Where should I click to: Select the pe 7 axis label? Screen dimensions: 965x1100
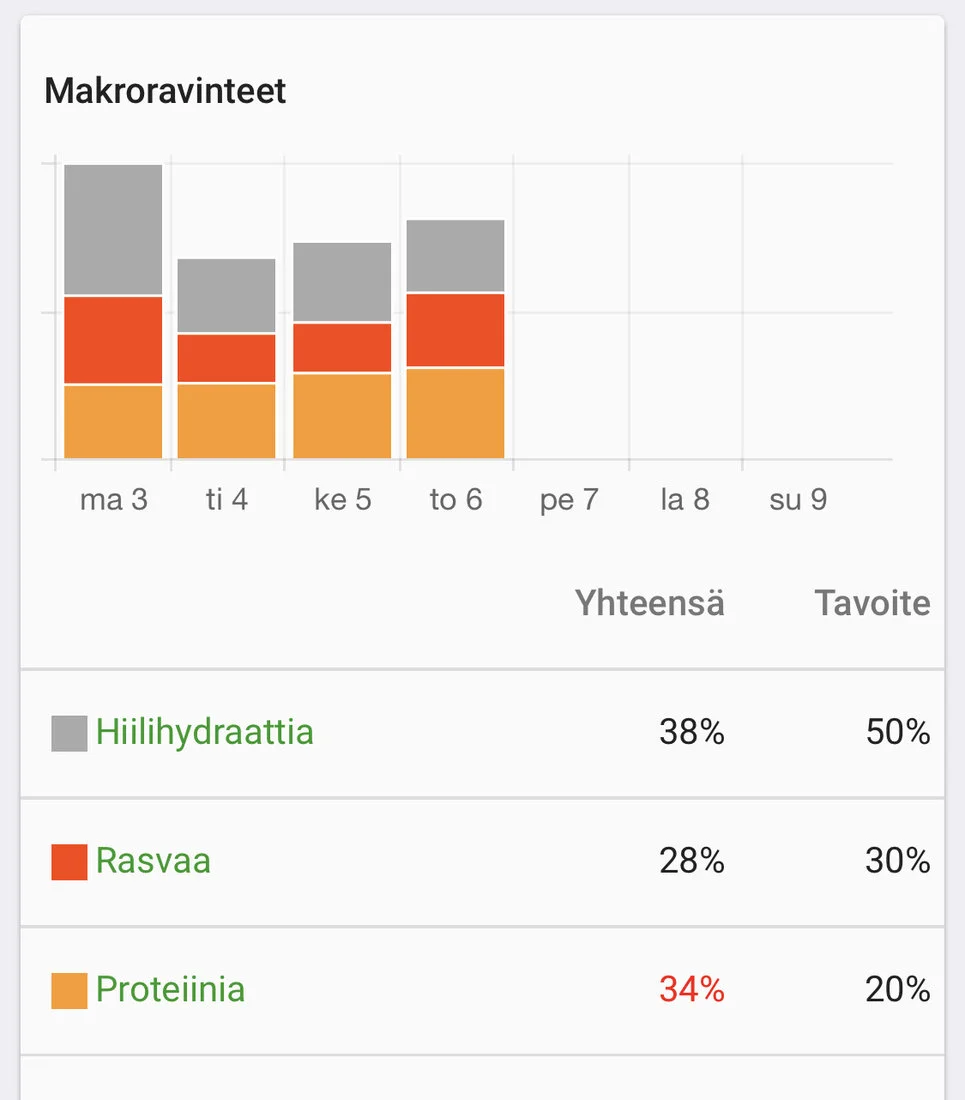click(569, 500)
